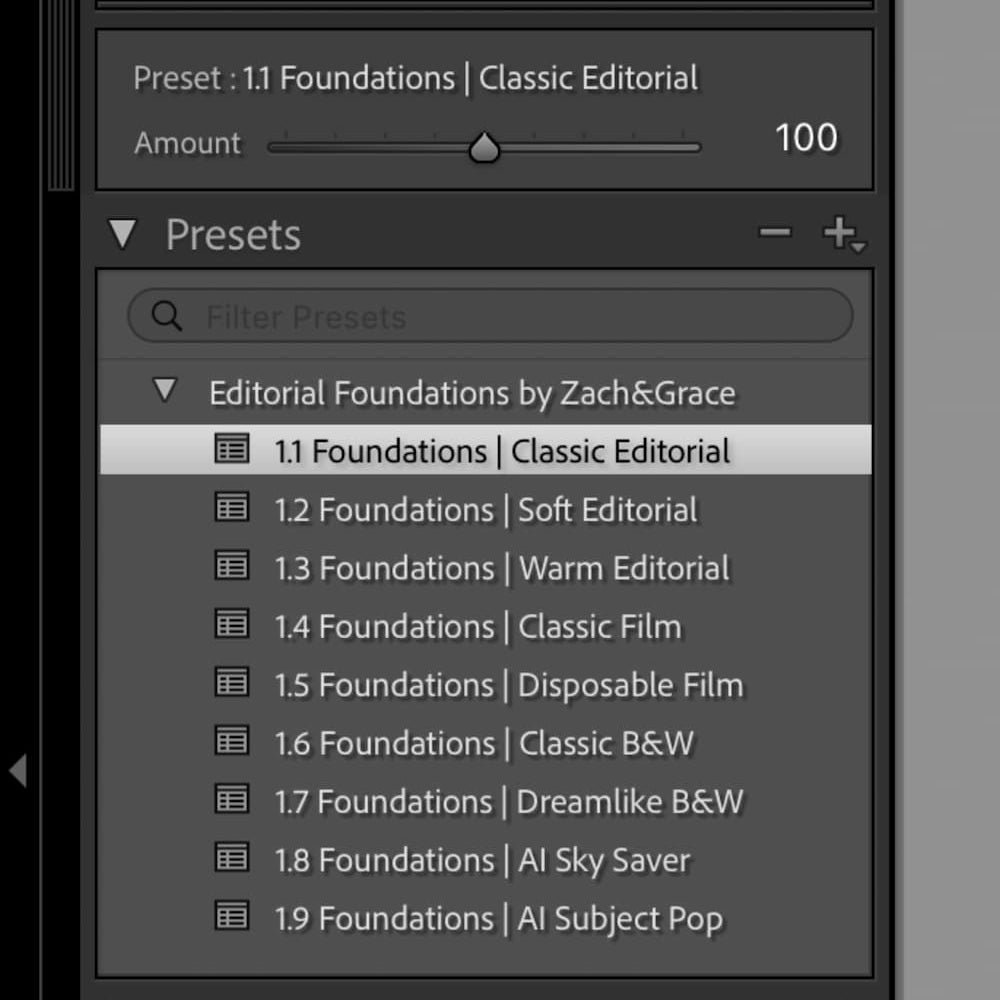Screen dimensions: 1000x1000
Task: Click the Amount value 100 field
Action: 806,138
